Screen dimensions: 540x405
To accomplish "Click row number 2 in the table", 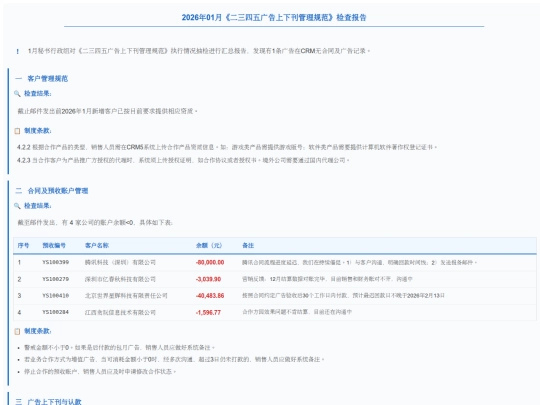I will 19,279.
